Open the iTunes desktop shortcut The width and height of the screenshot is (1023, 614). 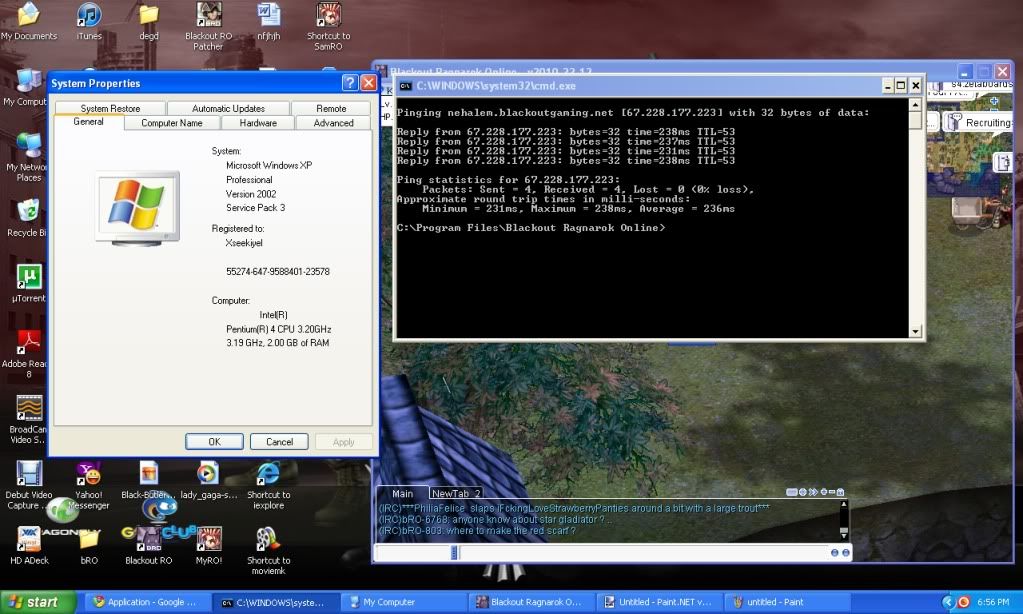pyautogui.click(x=88, y=16)
